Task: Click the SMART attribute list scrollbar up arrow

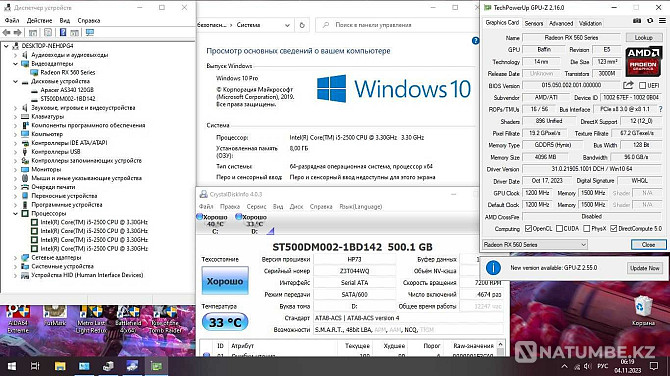Action: tap(500, 344)
